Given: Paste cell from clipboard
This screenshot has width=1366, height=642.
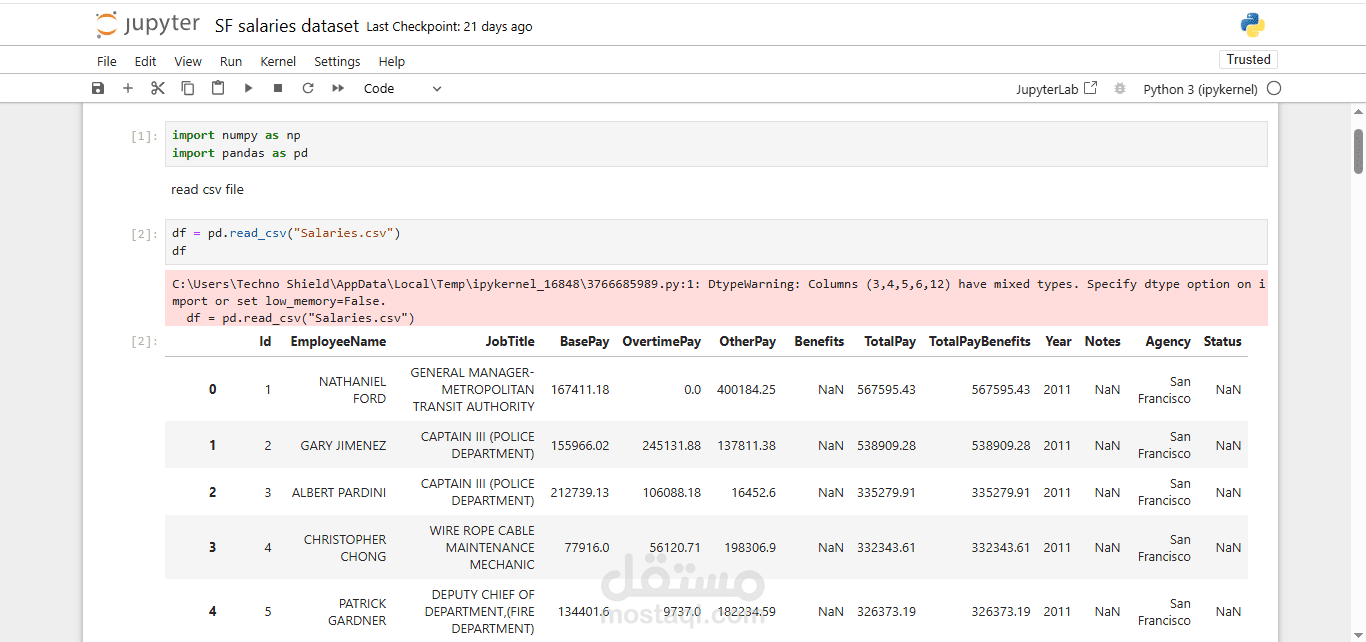Looking at the screenshot, I should 217,88.
